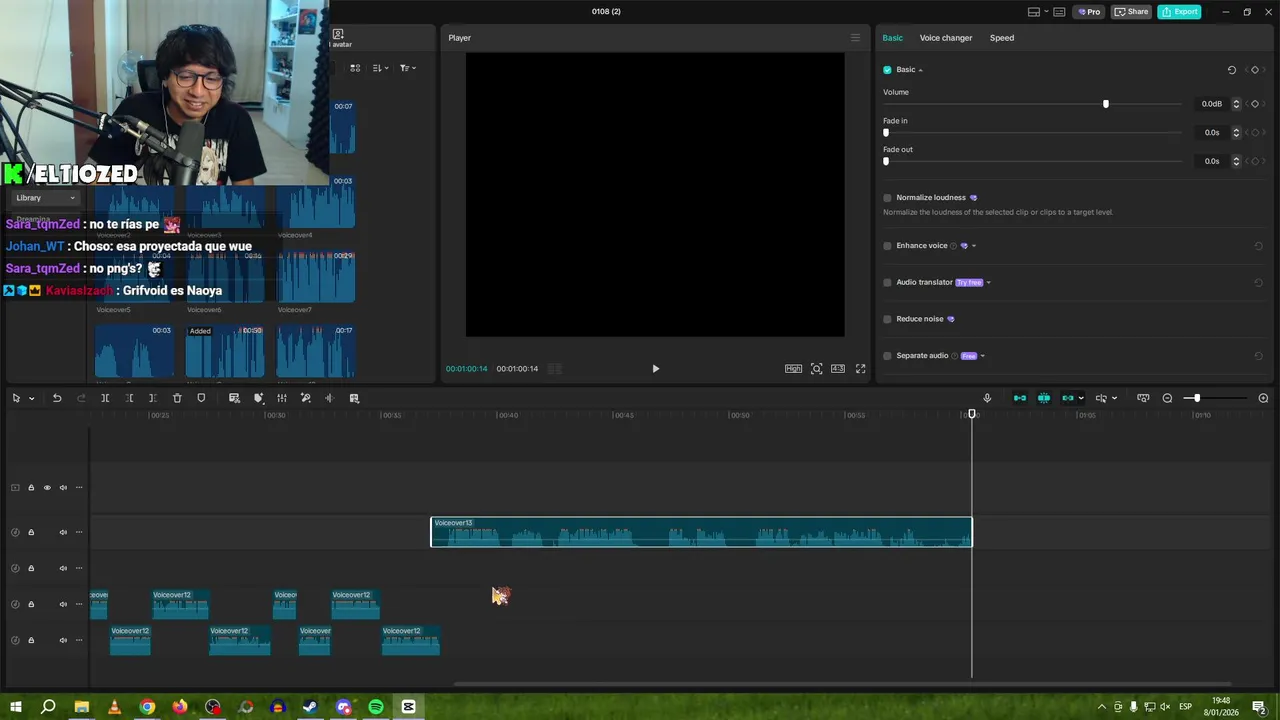Click the player zoom-fit focus icon
1280x720 pixels.
(817, 369)
